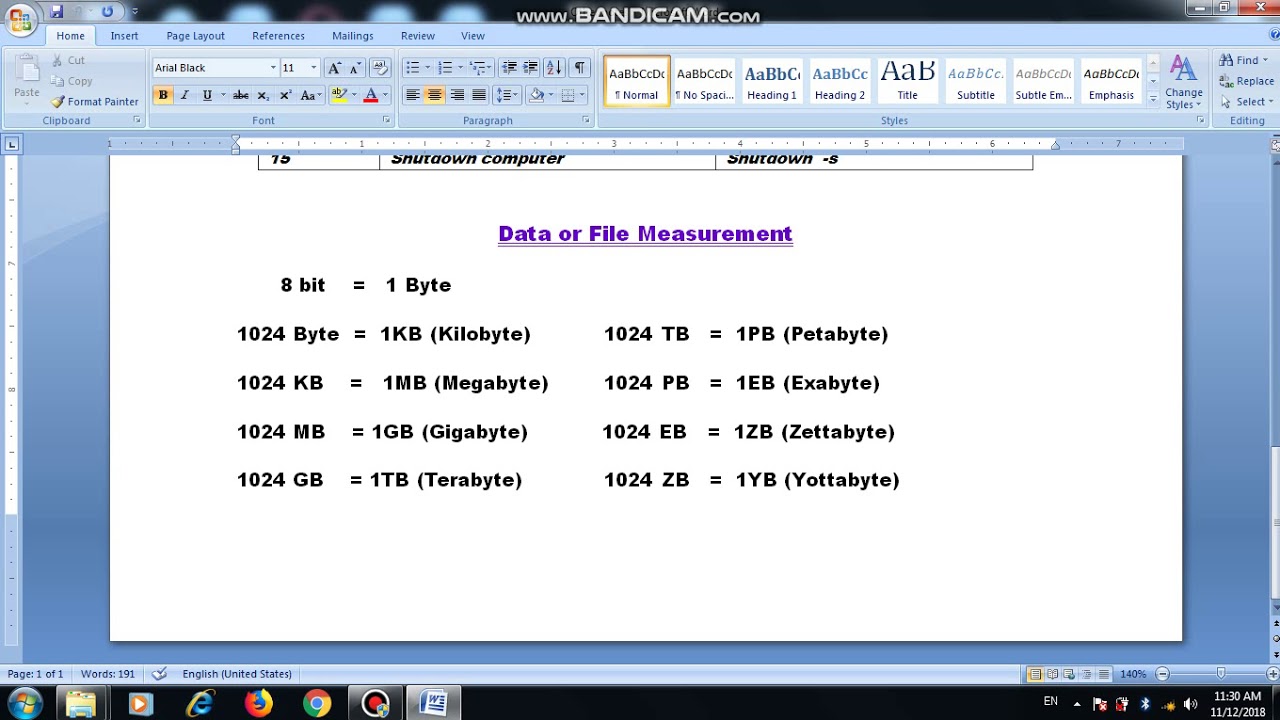Viewport: 1280px width, 720px height.
Task: Toggle Subscript formatting
Action: [x=263, y=95]
